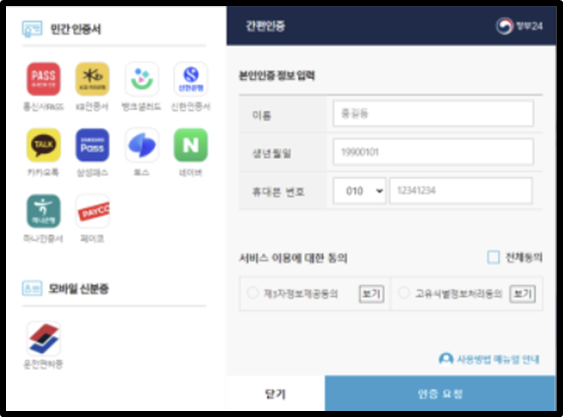Viewport: 563px width, 417px height.
Task: Pick the Shinhan certificate icon
Action: (191, 79)
